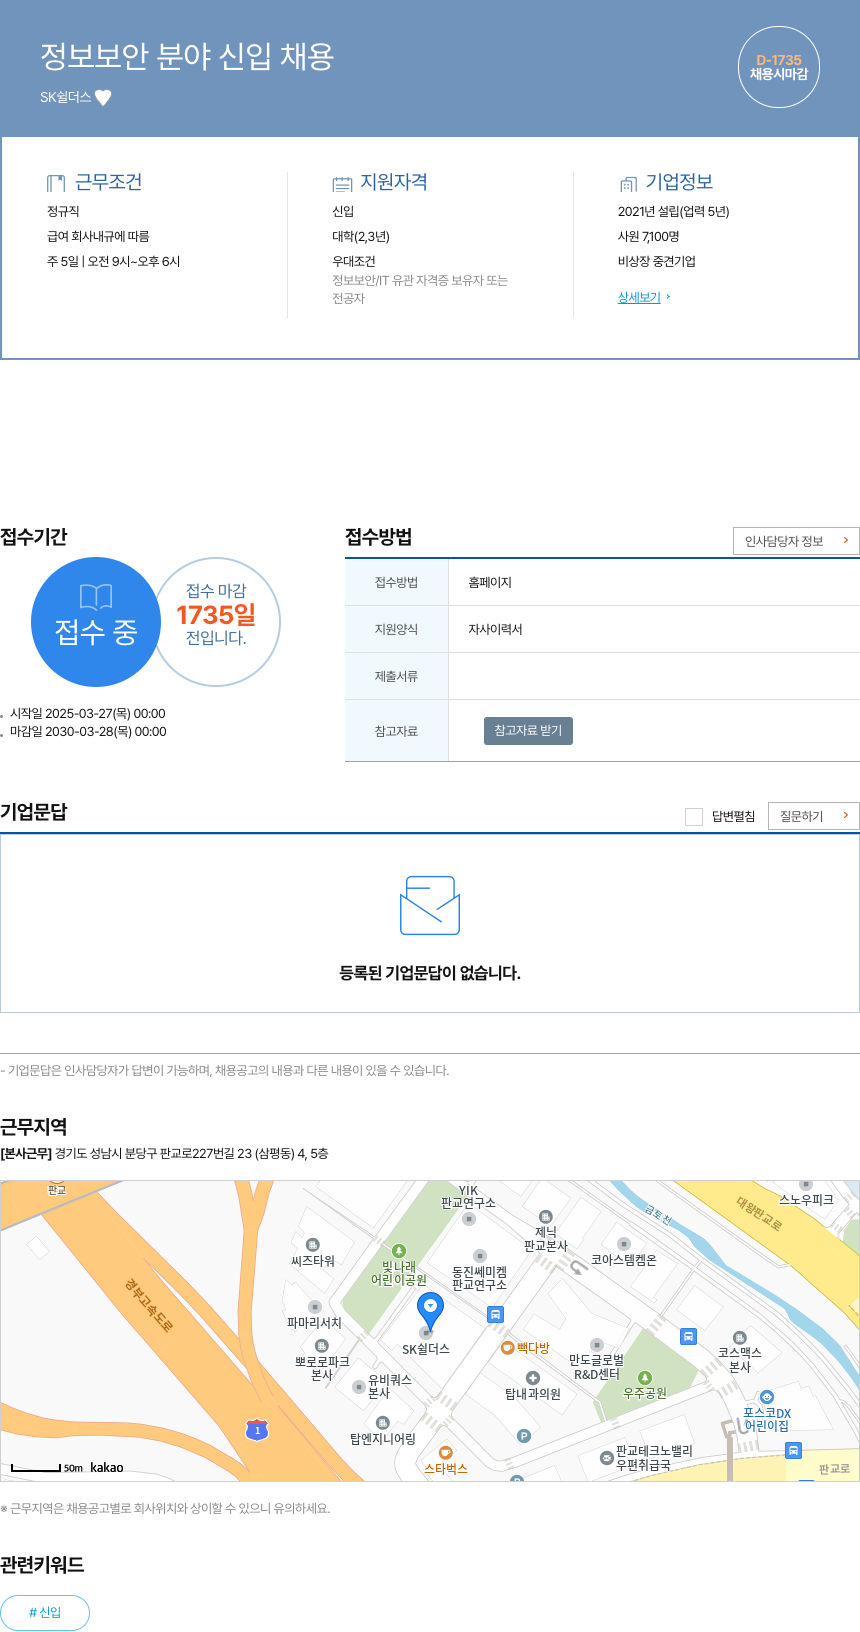Click the 자사이력서 지원양식 value
860x1632 pixels.
(x=496, y=630)
